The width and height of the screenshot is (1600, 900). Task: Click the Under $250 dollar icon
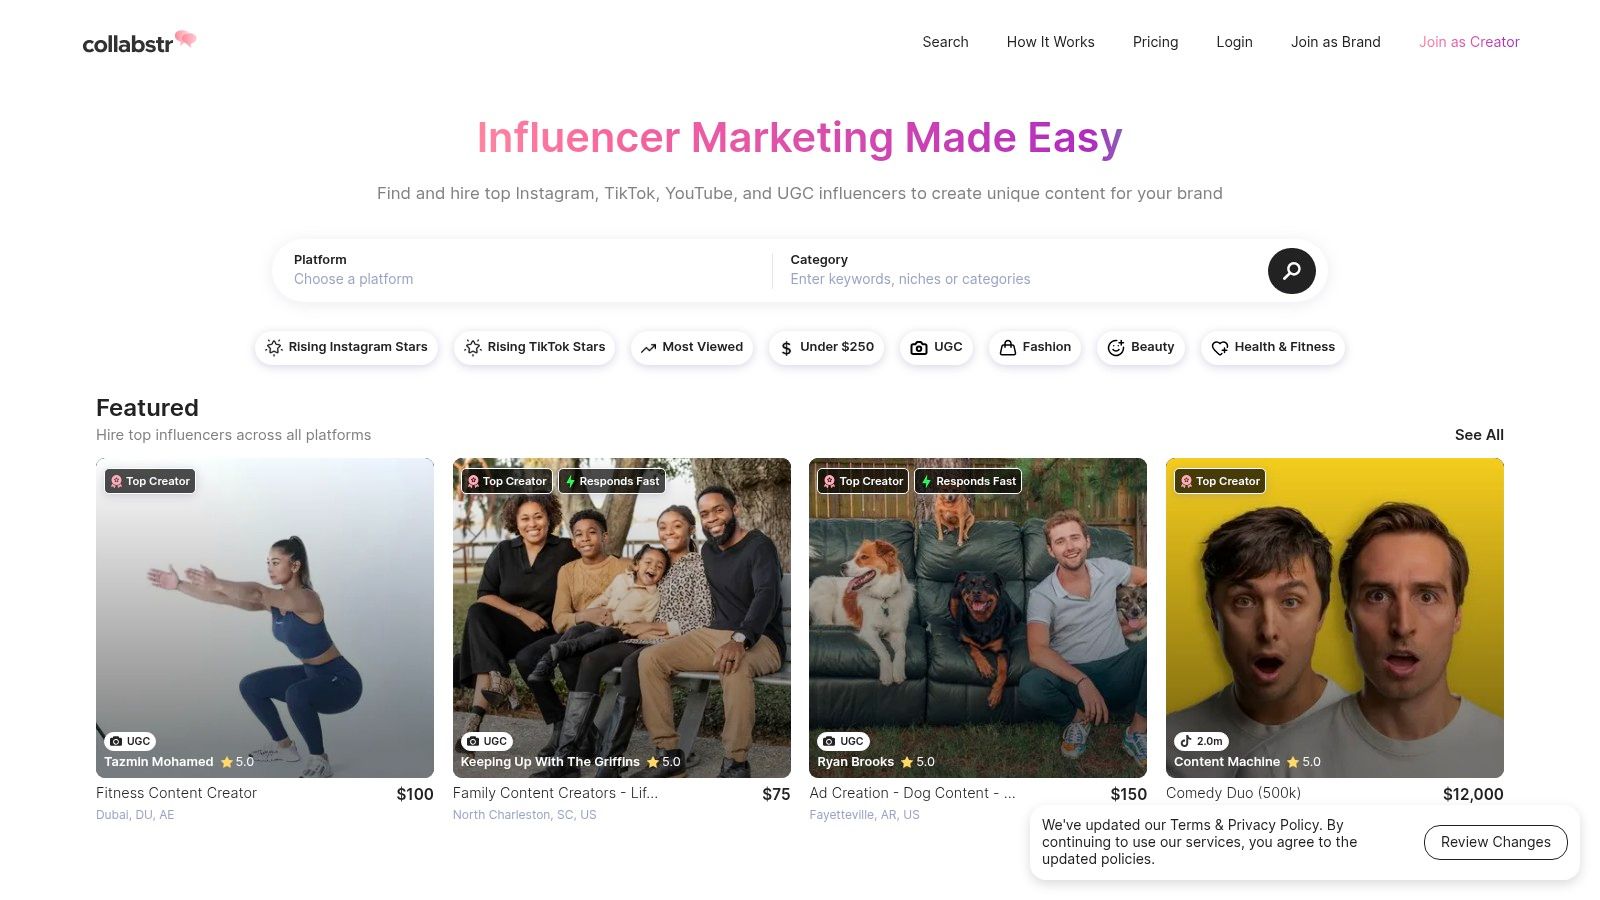(x=786, y=348)
